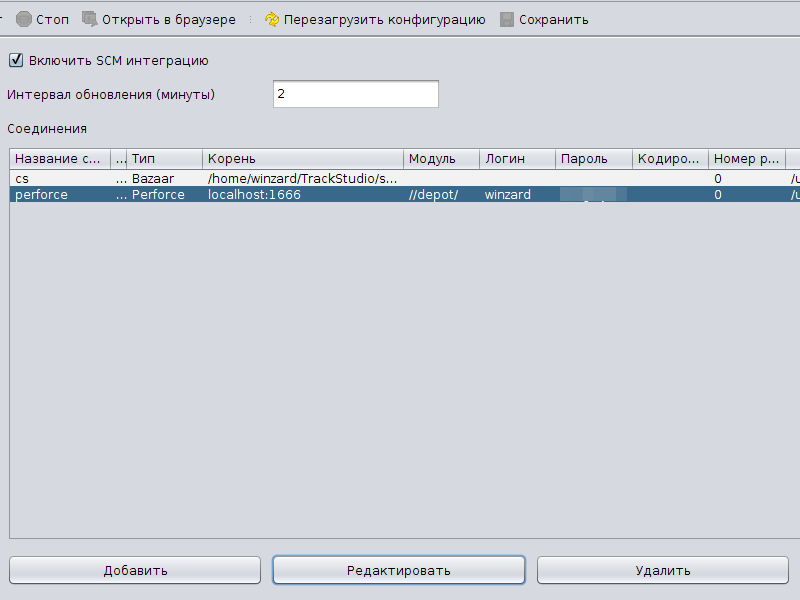Click the localhost:1666 root cell

tap(255, 195)
